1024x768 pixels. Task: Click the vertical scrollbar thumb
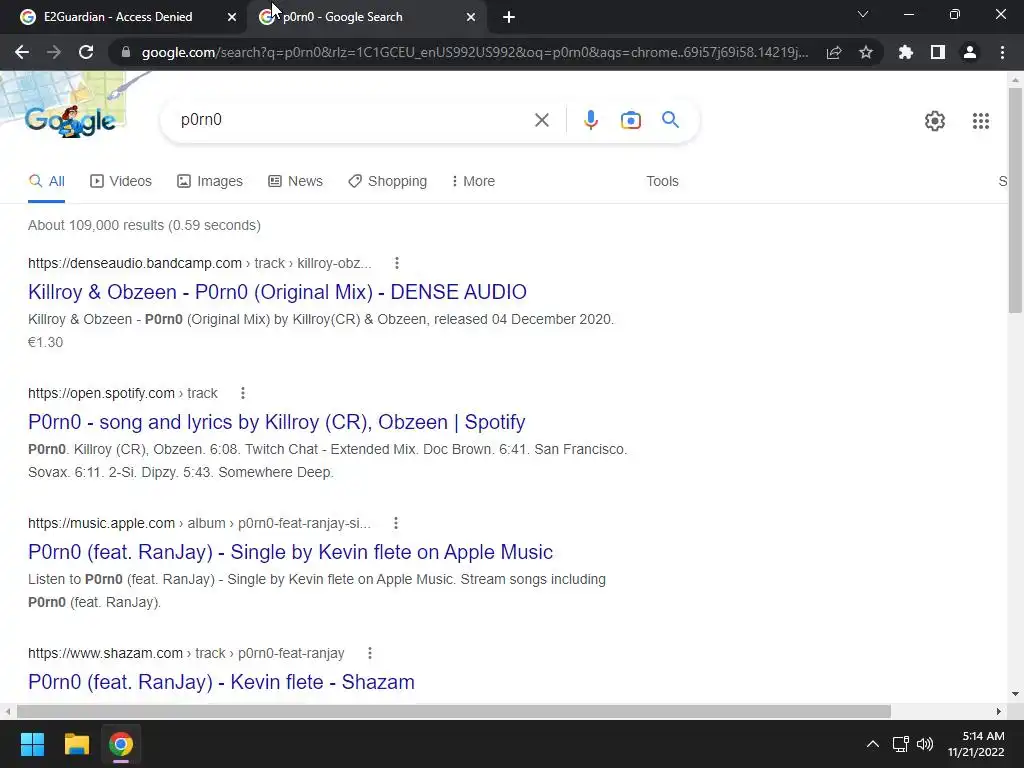click(1015, 199)
